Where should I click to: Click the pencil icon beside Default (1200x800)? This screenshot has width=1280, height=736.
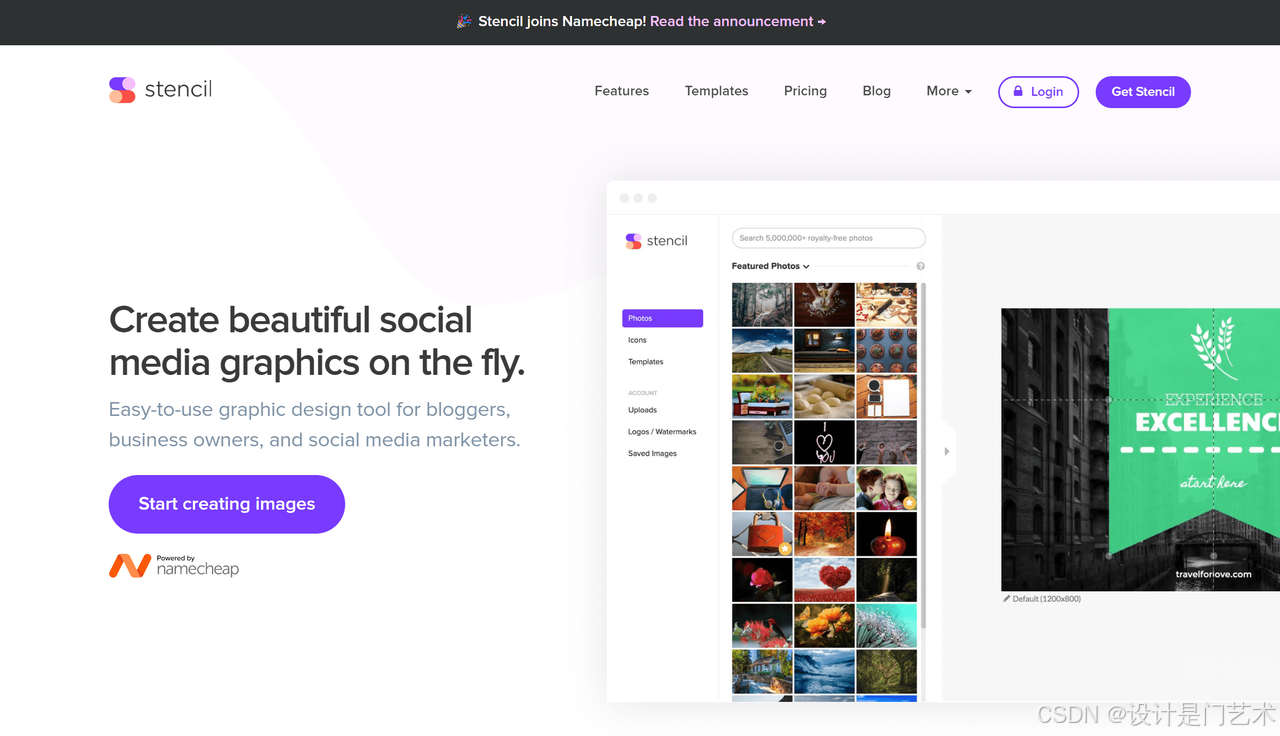tap(1007, 599)
